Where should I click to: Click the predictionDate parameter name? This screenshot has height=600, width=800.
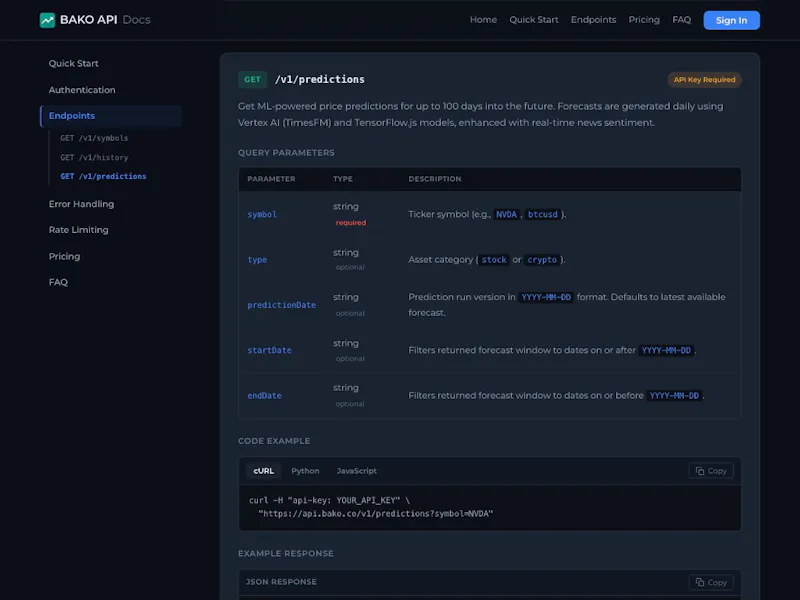[x=282, y=305]
